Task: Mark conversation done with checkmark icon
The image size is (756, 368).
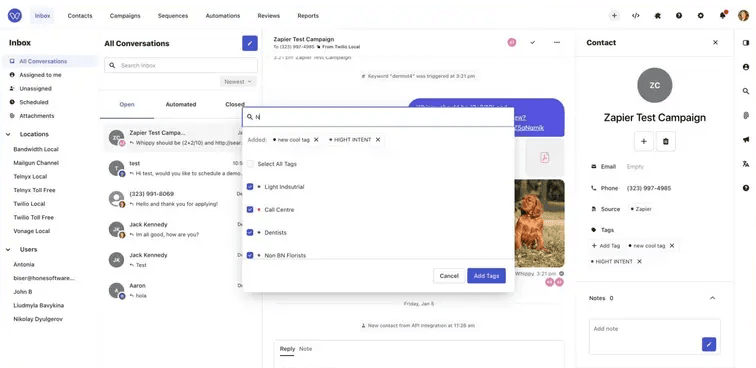Action: point(533,42)
